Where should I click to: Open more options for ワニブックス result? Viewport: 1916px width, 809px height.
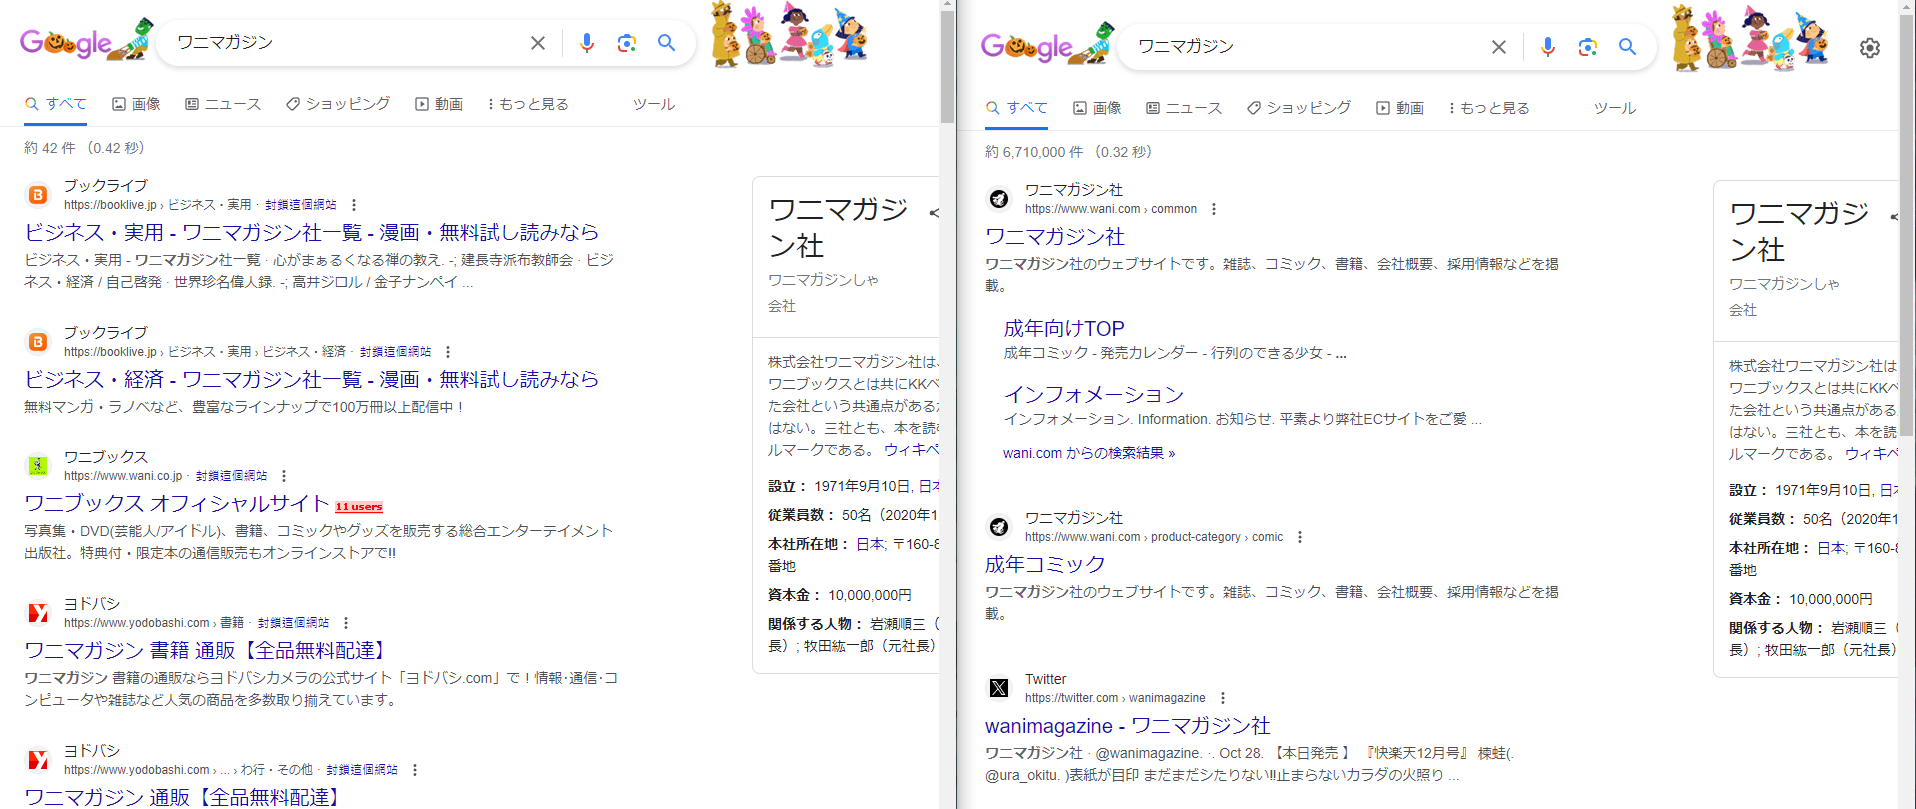(284, 476)
